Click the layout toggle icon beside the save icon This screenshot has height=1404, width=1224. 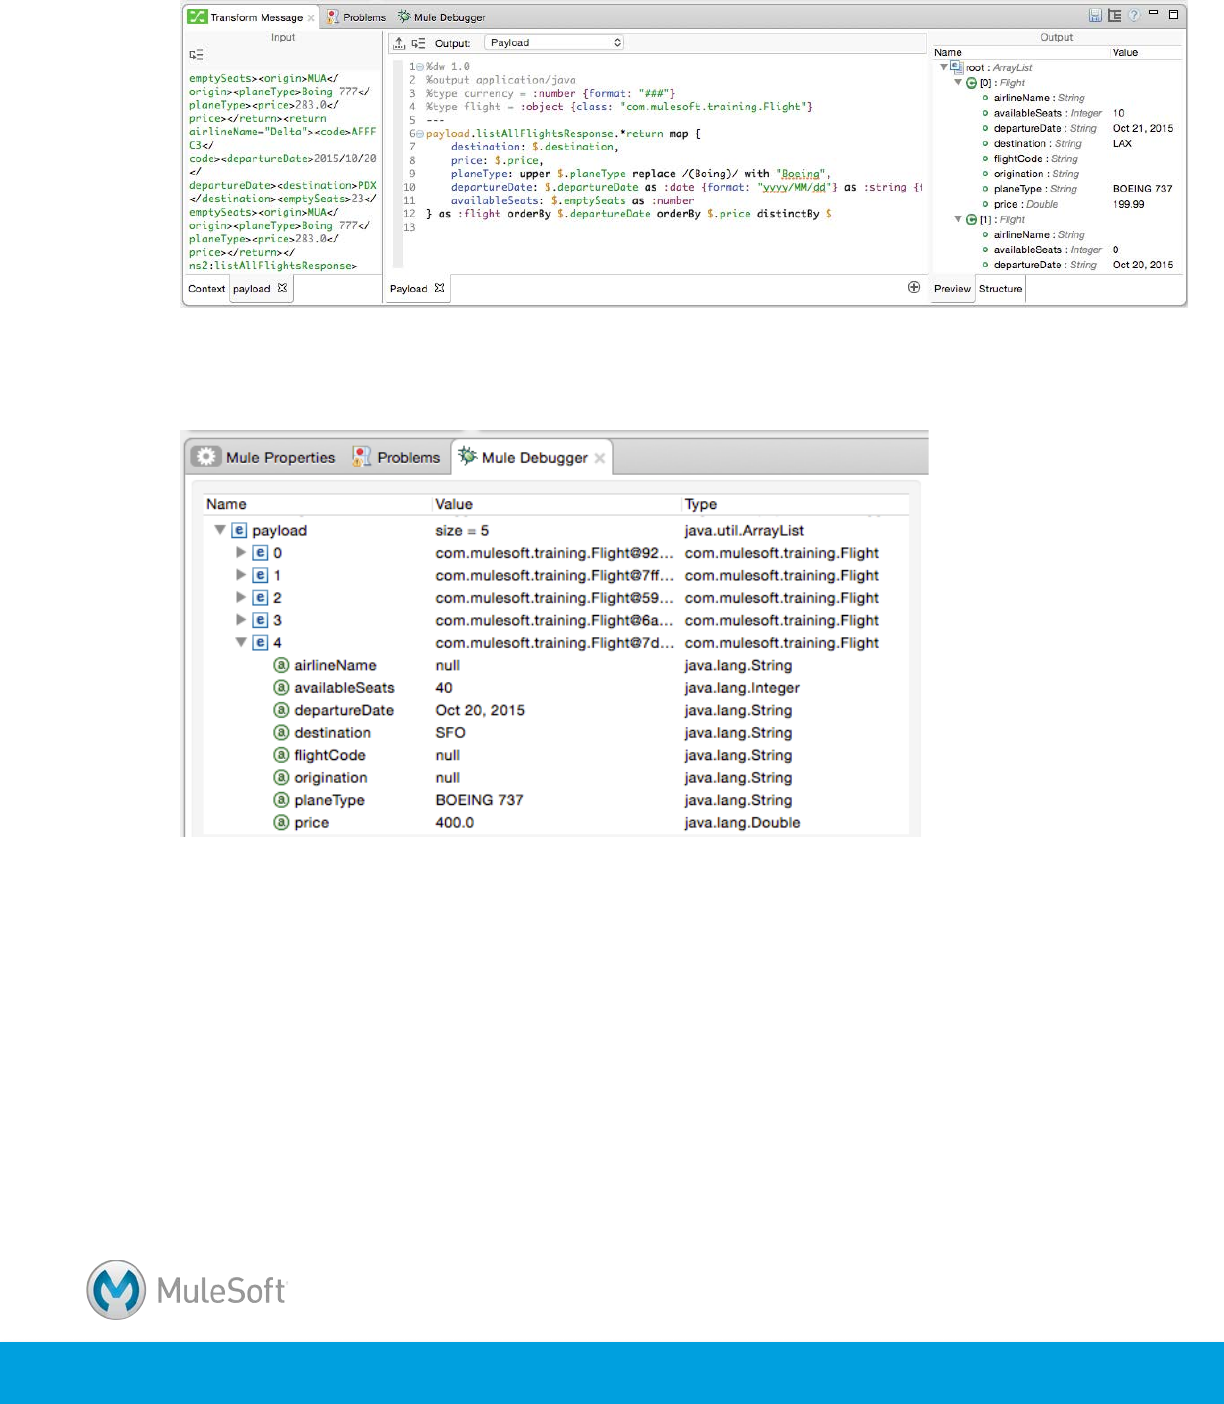point(1114,16)
